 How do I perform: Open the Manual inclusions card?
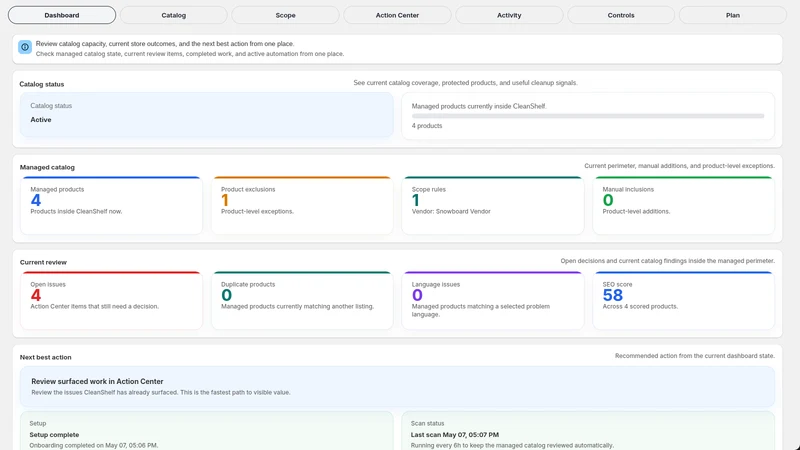click(x=684, y=205)
